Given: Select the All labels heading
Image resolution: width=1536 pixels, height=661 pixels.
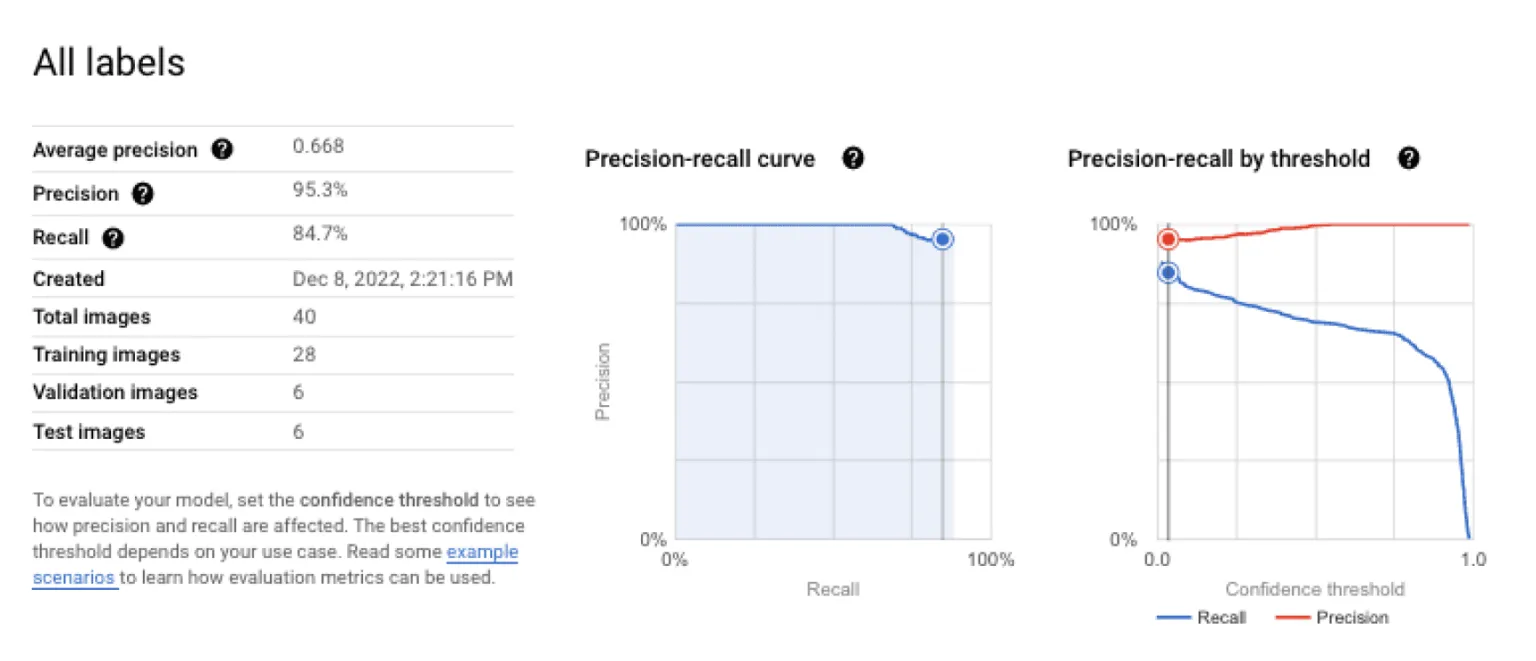Looking at the screenshot, I should 109,62.
